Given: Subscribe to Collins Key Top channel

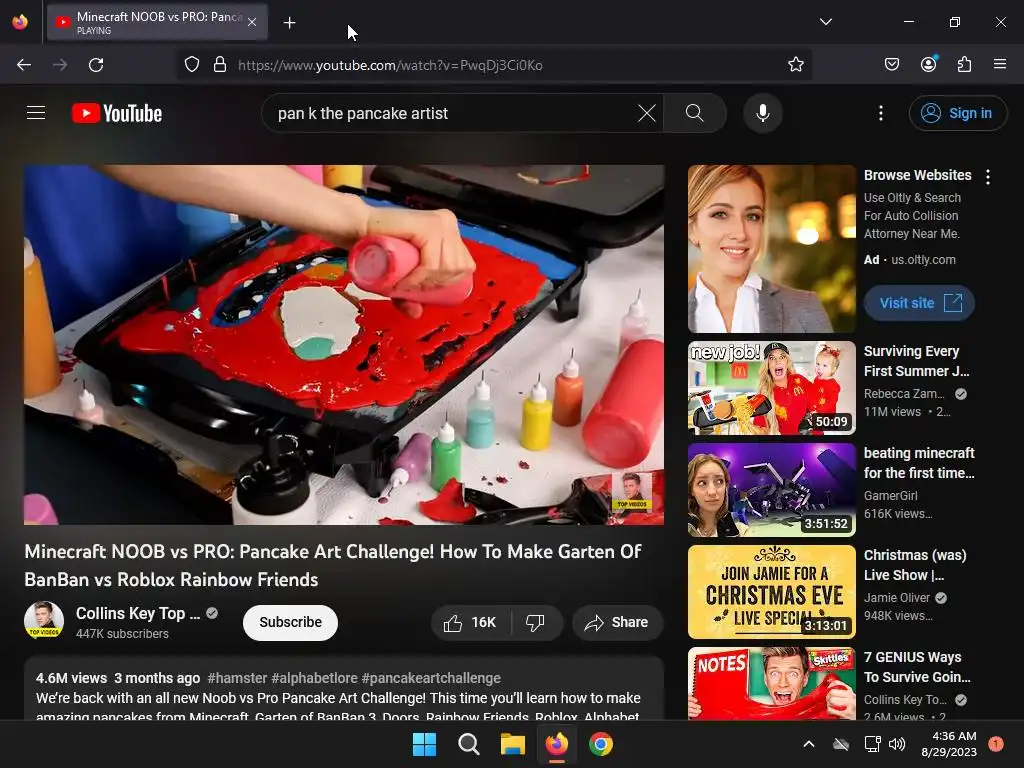Looking at the screenshot, I should [x=290, y=622].
